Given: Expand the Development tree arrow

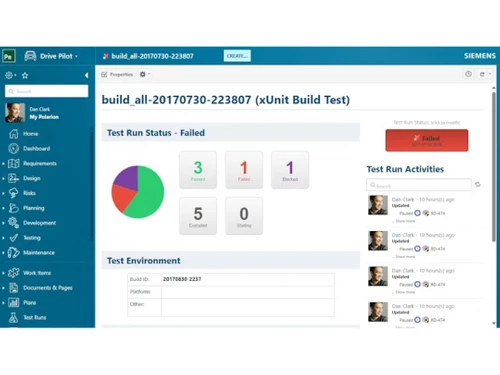Looking at the screenshot, I should (3, 223).
